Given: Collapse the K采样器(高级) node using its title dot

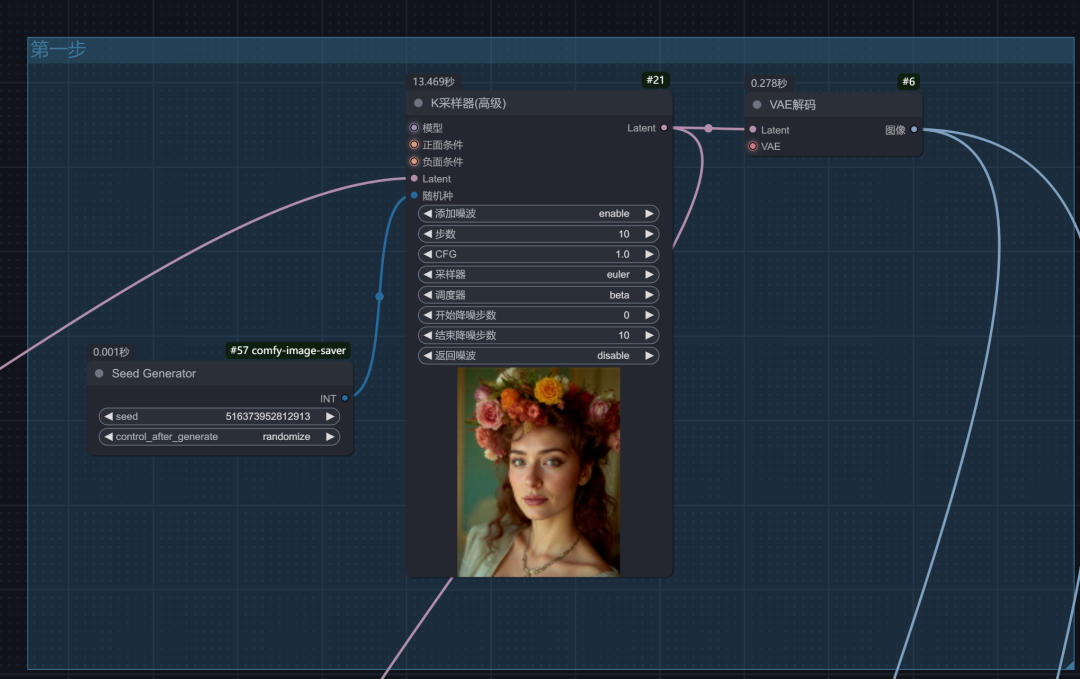Looking at the screenshot, I should pos(418,103).
